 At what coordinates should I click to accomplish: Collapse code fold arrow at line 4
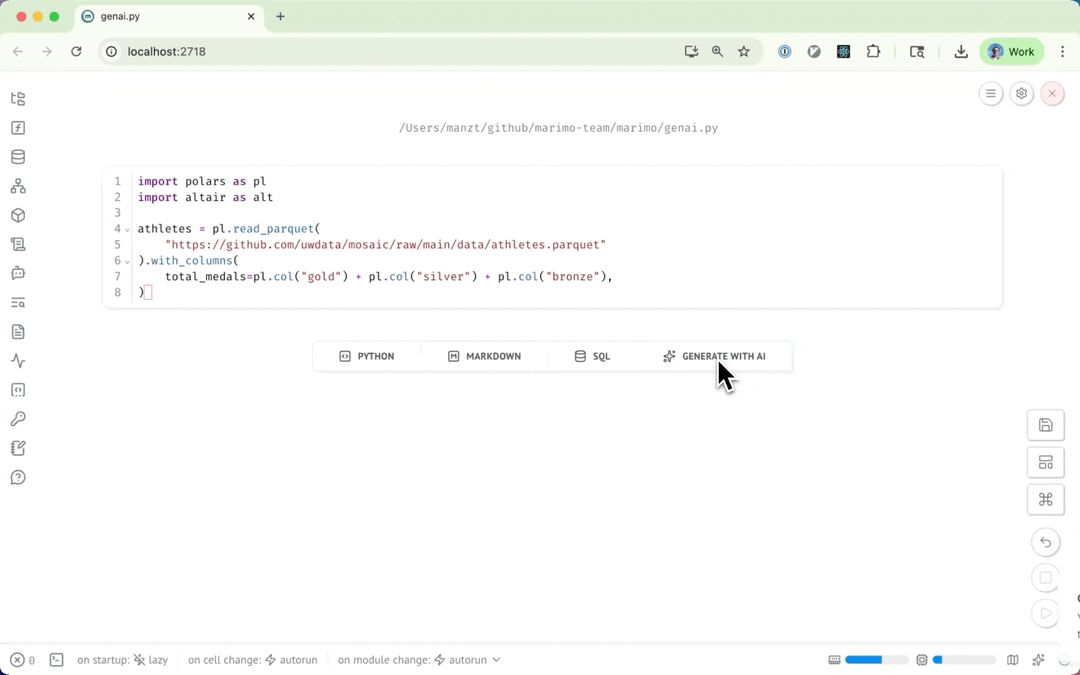127,230
